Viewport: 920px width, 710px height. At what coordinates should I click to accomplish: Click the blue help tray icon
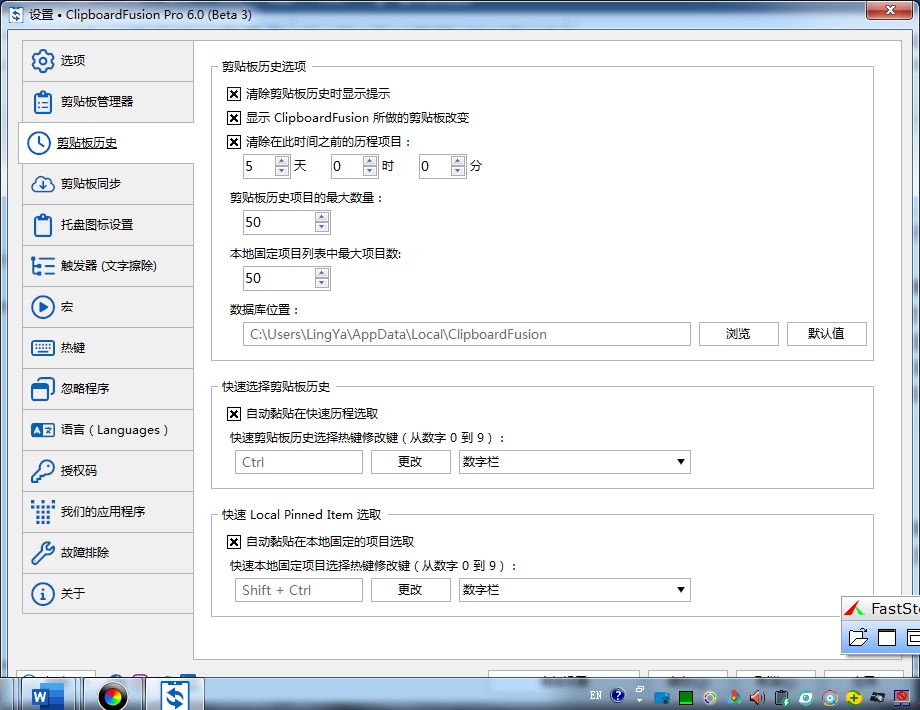tap(617, 696)
